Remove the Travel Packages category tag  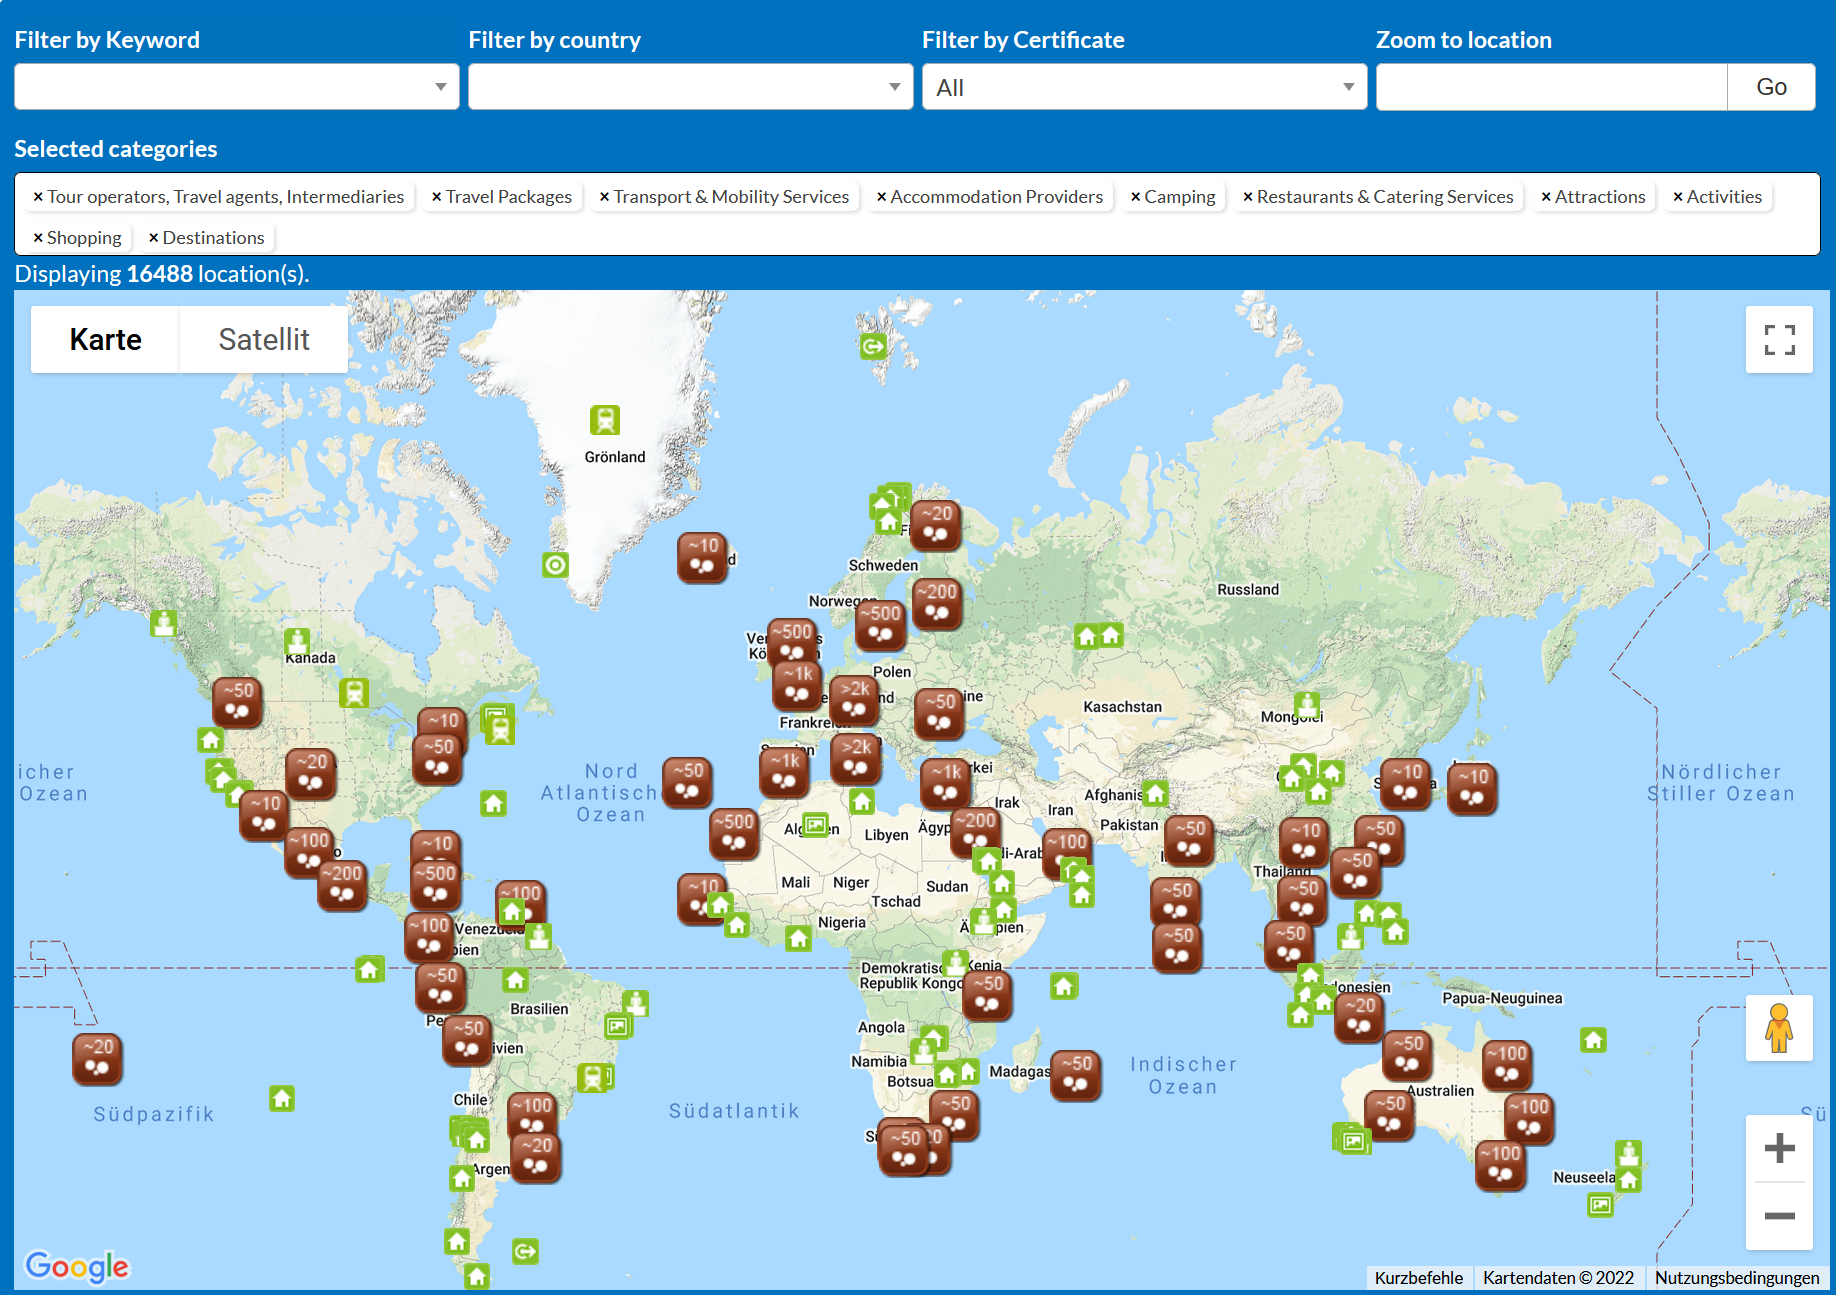point(436,197)
